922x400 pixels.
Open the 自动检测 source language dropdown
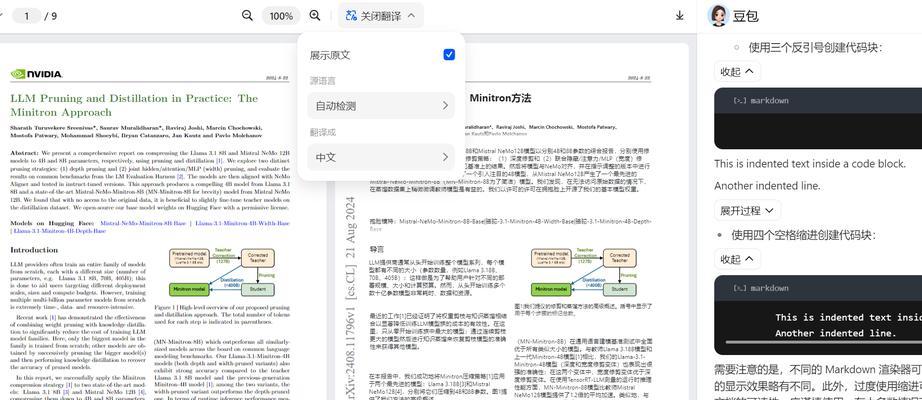[x=381, y=106]
